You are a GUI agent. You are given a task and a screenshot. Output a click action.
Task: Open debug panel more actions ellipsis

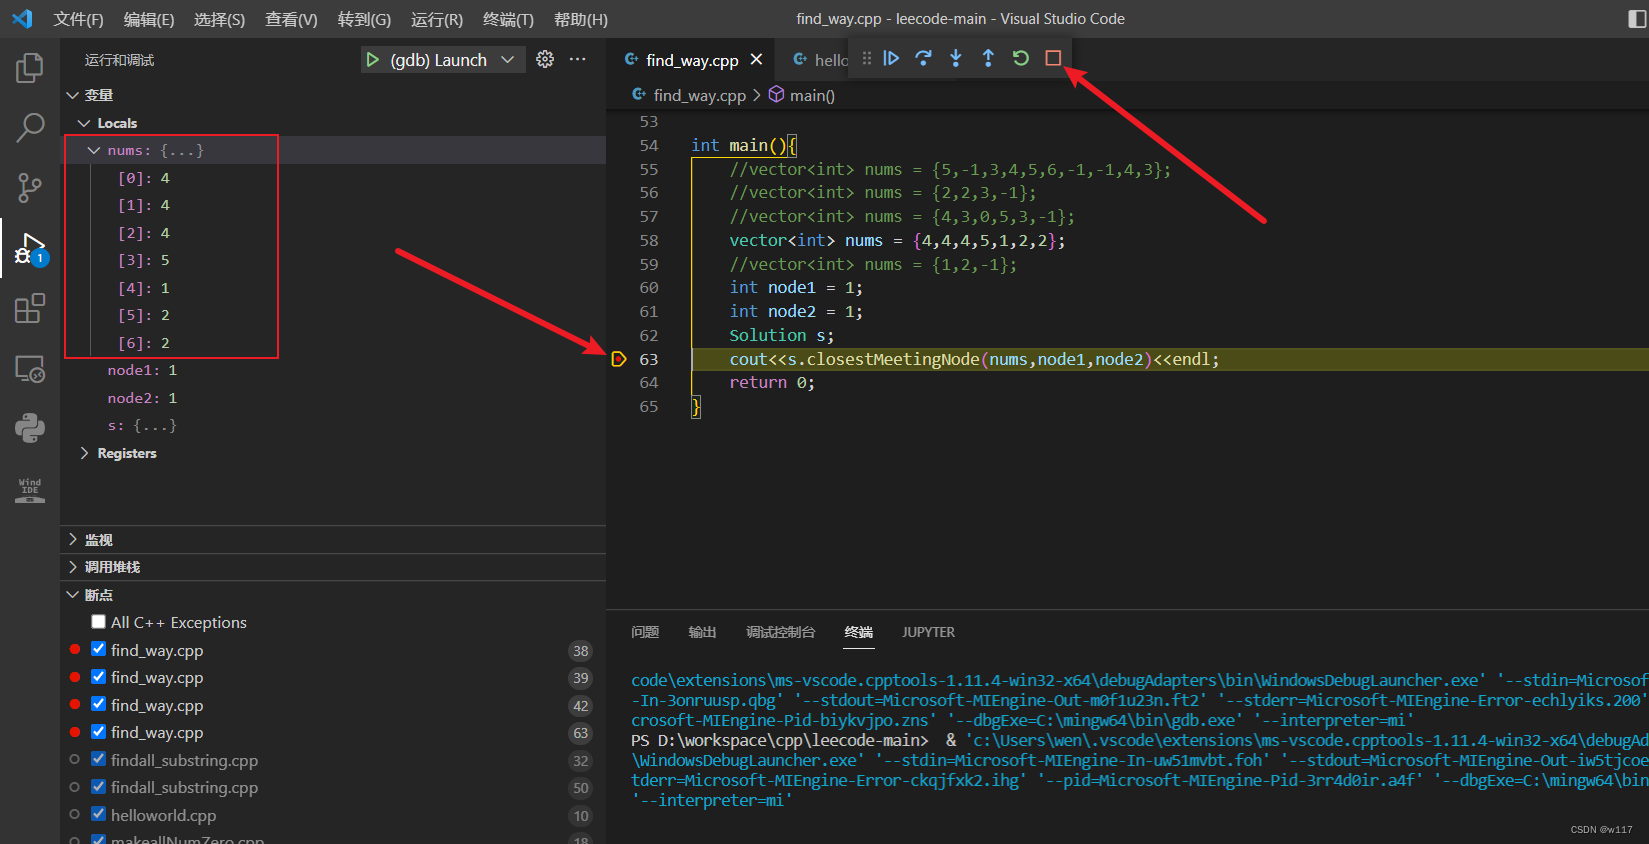click(x=578, y=59)
